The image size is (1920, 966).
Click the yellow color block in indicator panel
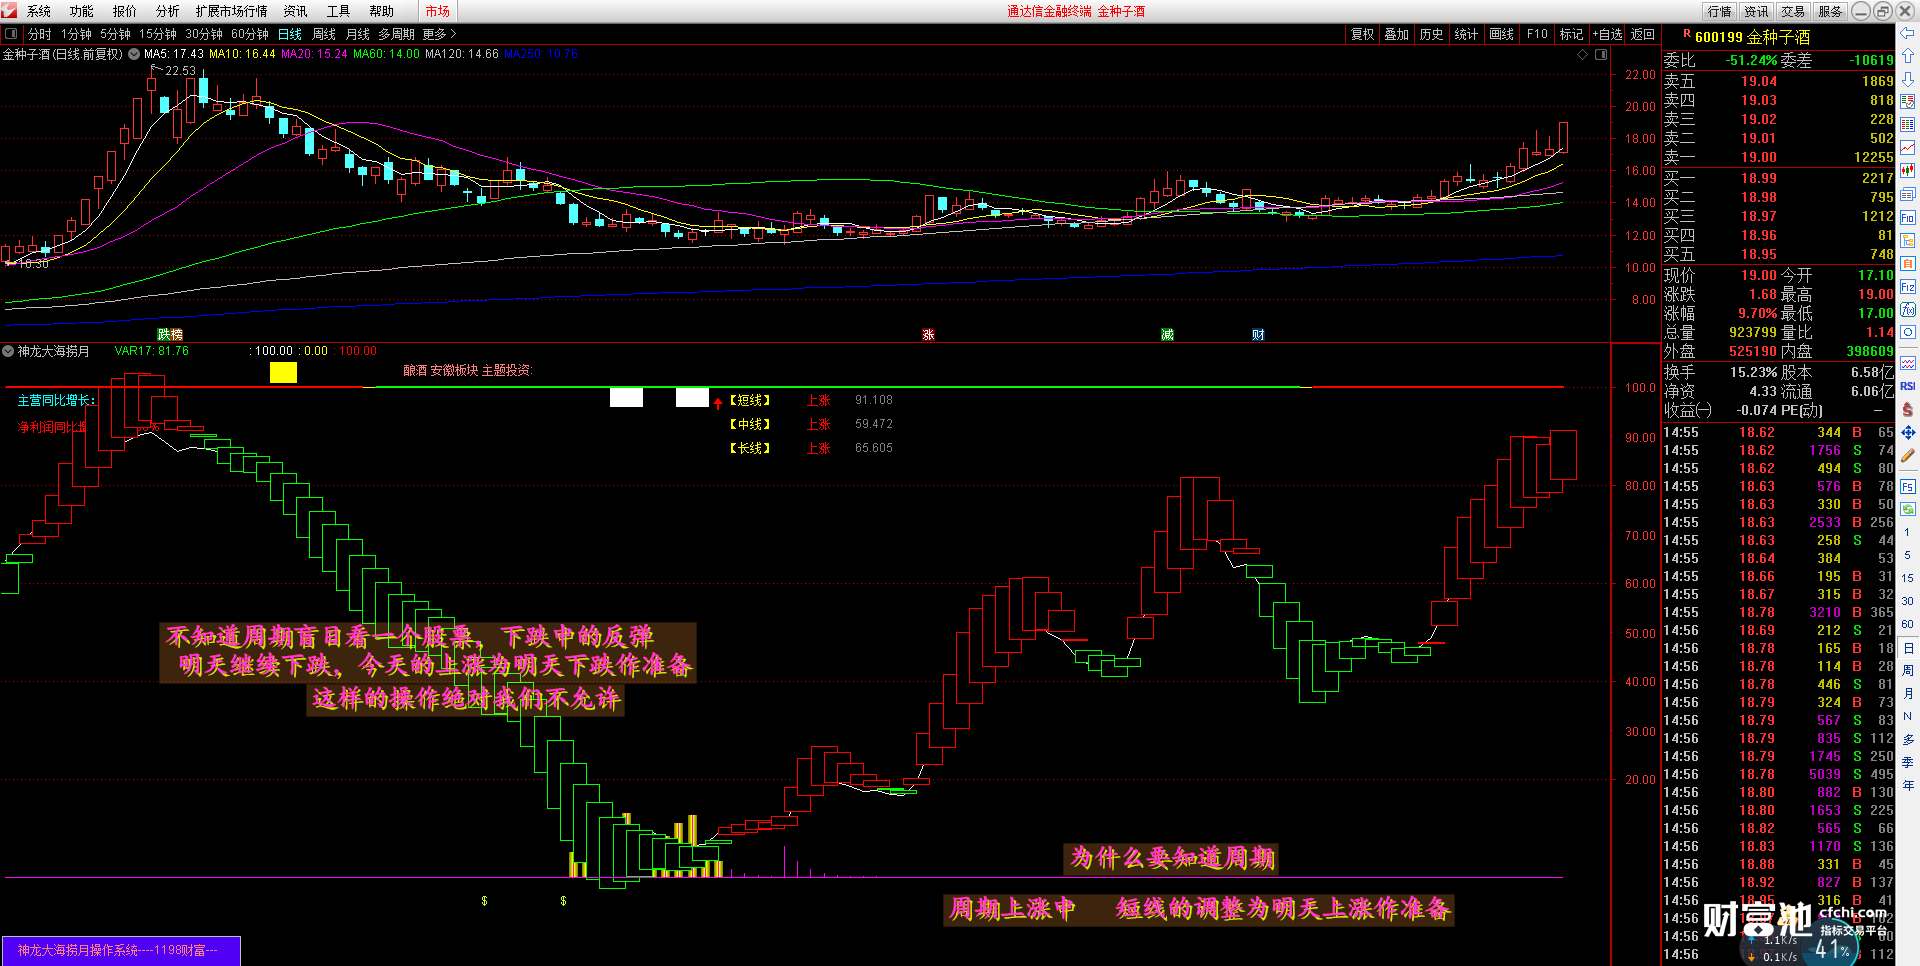[283, 373]
